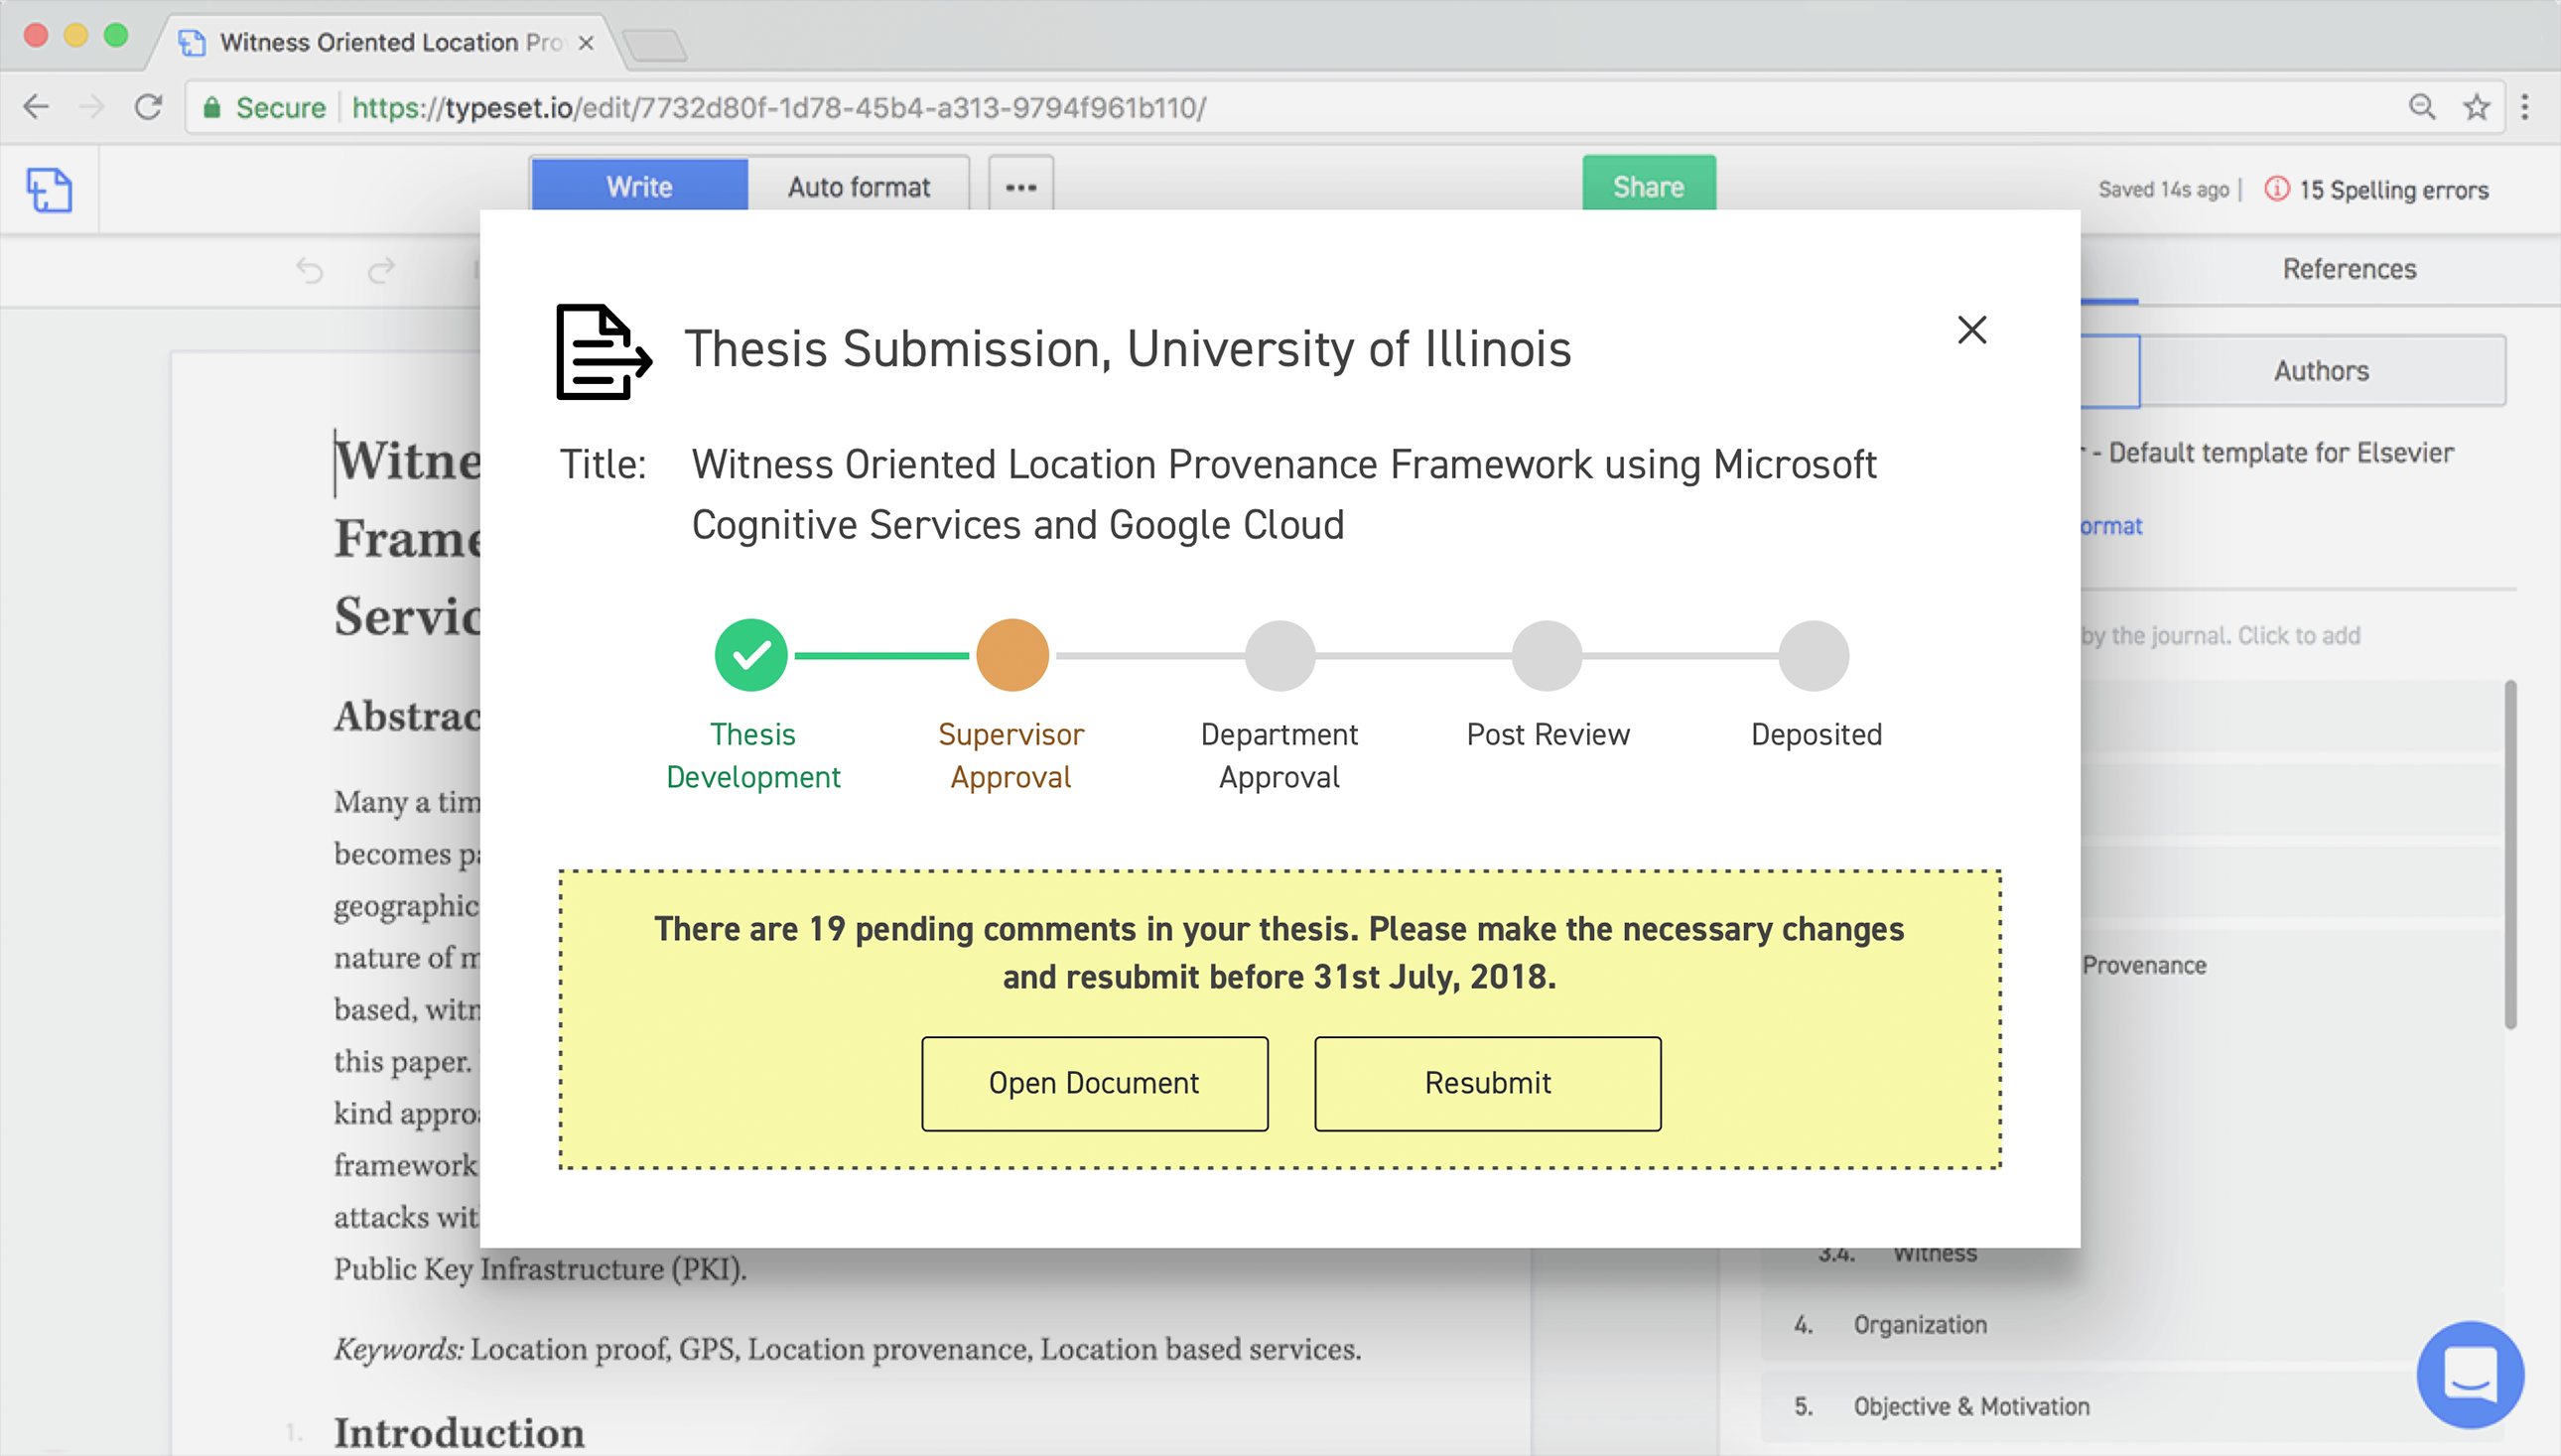Click the spelling errors warning icon
Viewport: 2561px width, 1456px height.
pos(2276,189)
